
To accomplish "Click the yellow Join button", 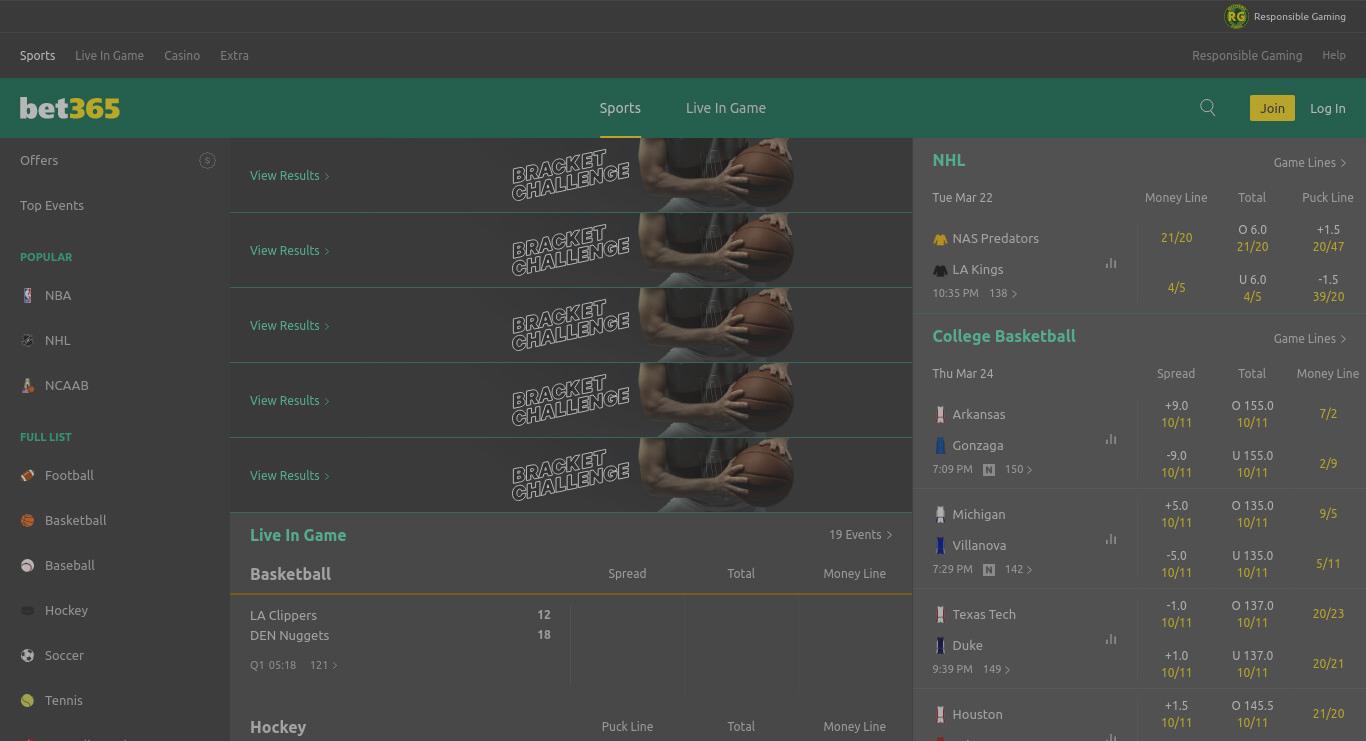I will pos(1272,108).
